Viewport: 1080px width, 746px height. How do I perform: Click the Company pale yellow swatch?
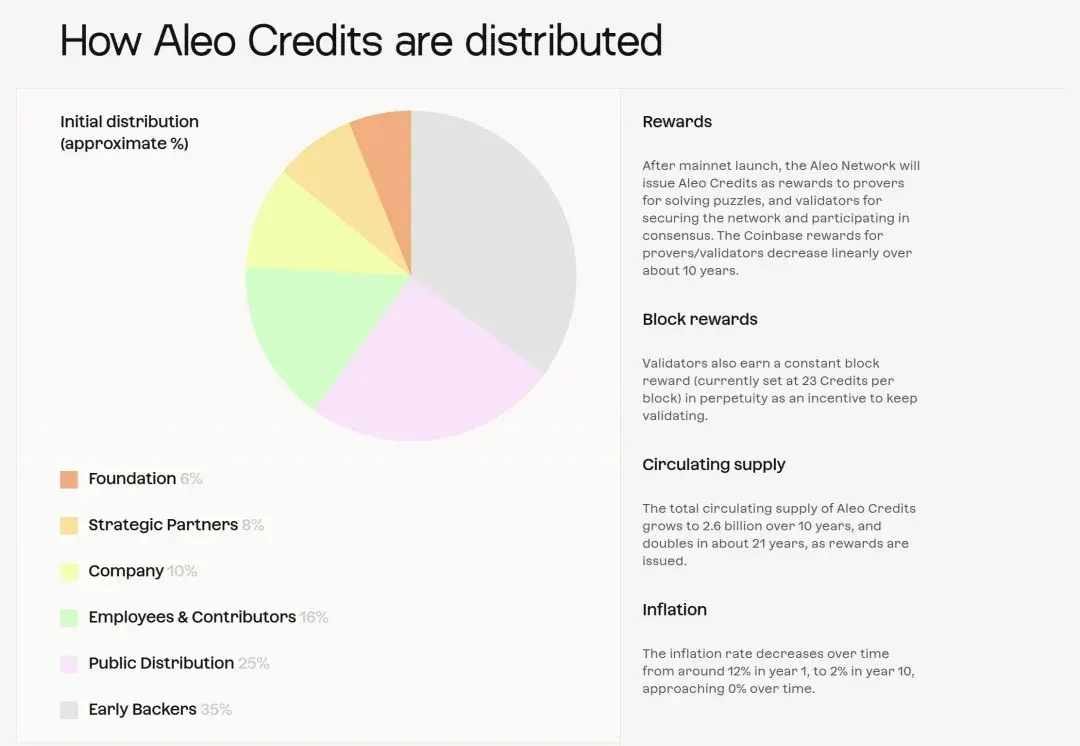[x=69, y=572]
